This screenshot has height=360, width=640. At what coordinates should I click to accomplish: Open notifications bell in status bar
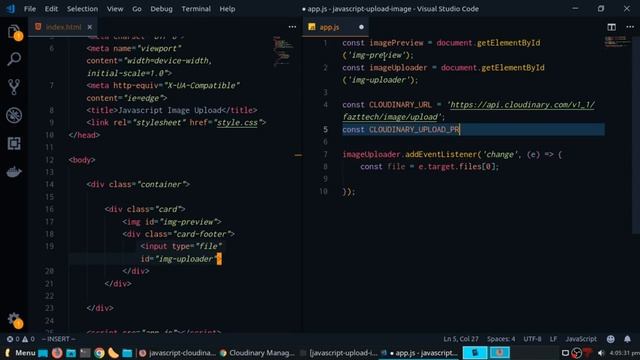click(627, 339)
